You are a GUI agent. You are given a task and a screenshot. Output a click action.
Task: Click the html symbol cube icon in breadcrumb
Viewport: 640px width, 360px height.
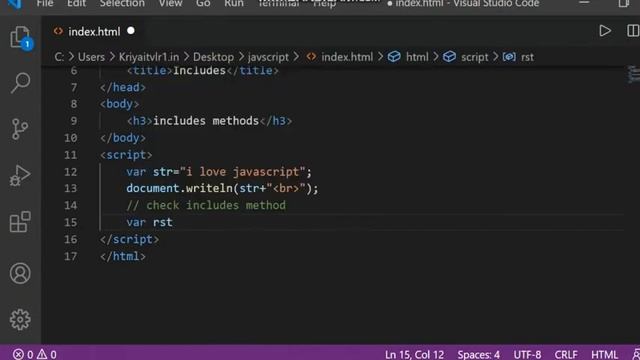click(x=394, y=57)
